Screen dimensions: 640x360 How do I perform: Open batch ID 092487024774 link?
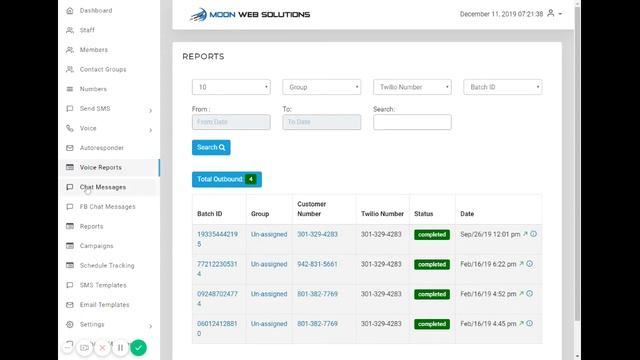(x=217, y=299)
